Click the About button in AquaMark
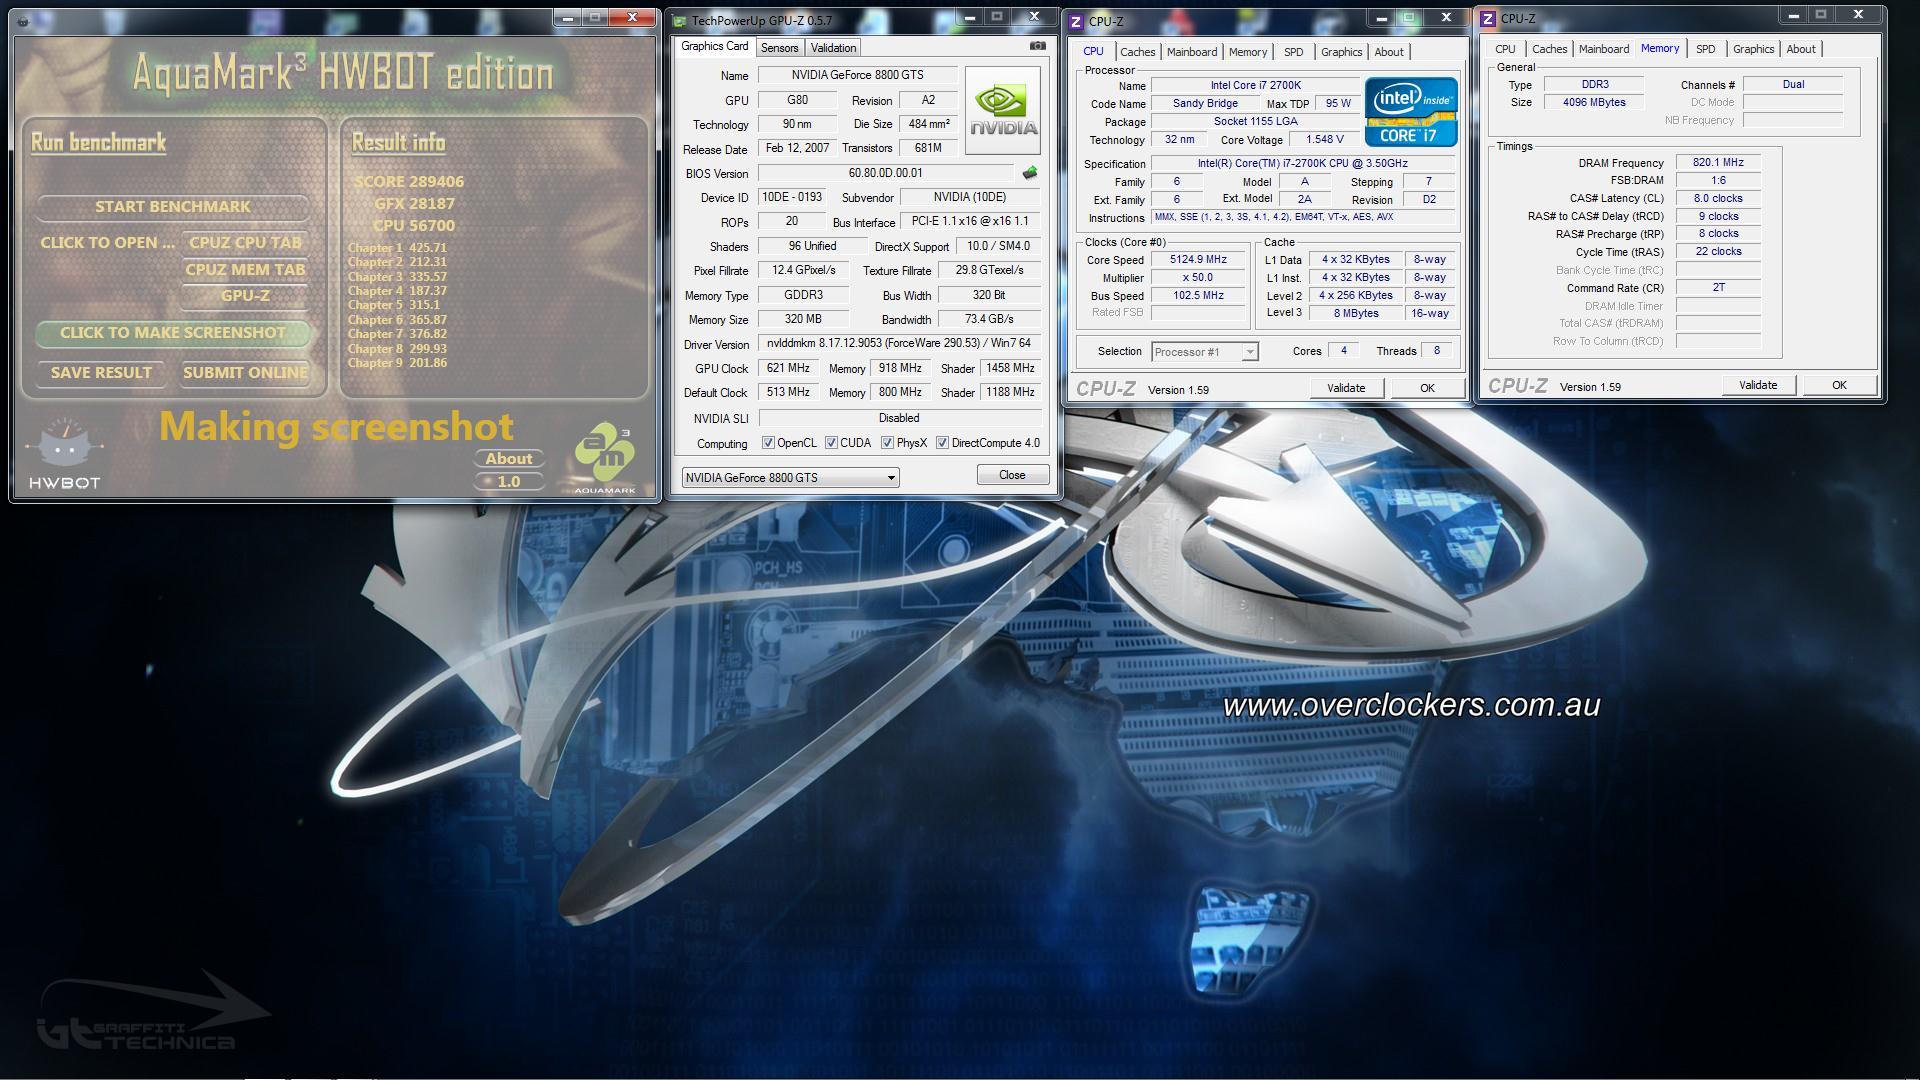 pos(509,459)
